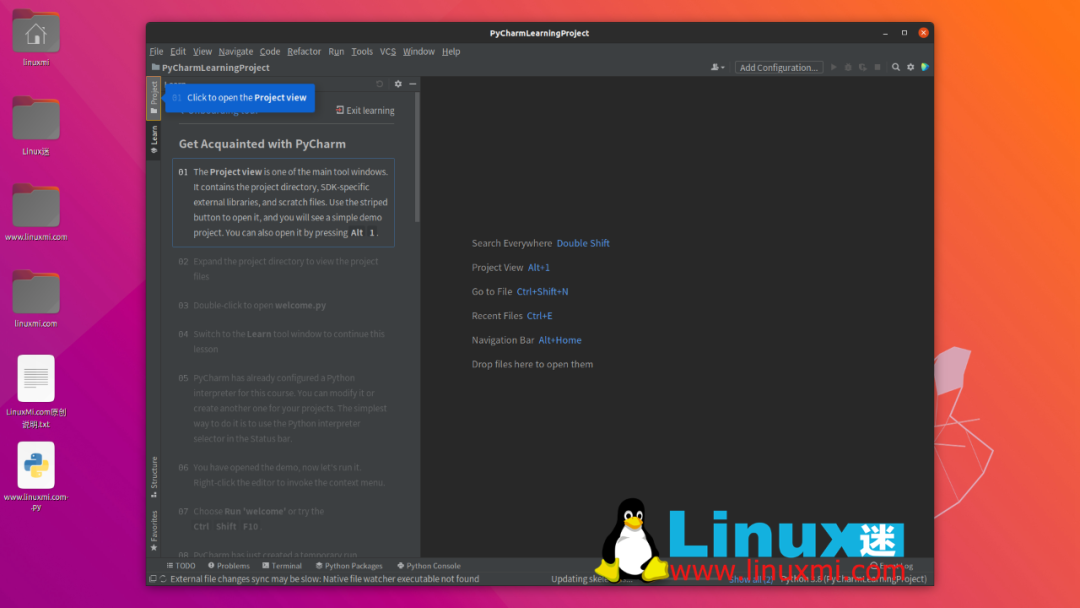1080x608 pixels.
Task: Open the TODO tool window tab
Action: (x=181, y=566)
